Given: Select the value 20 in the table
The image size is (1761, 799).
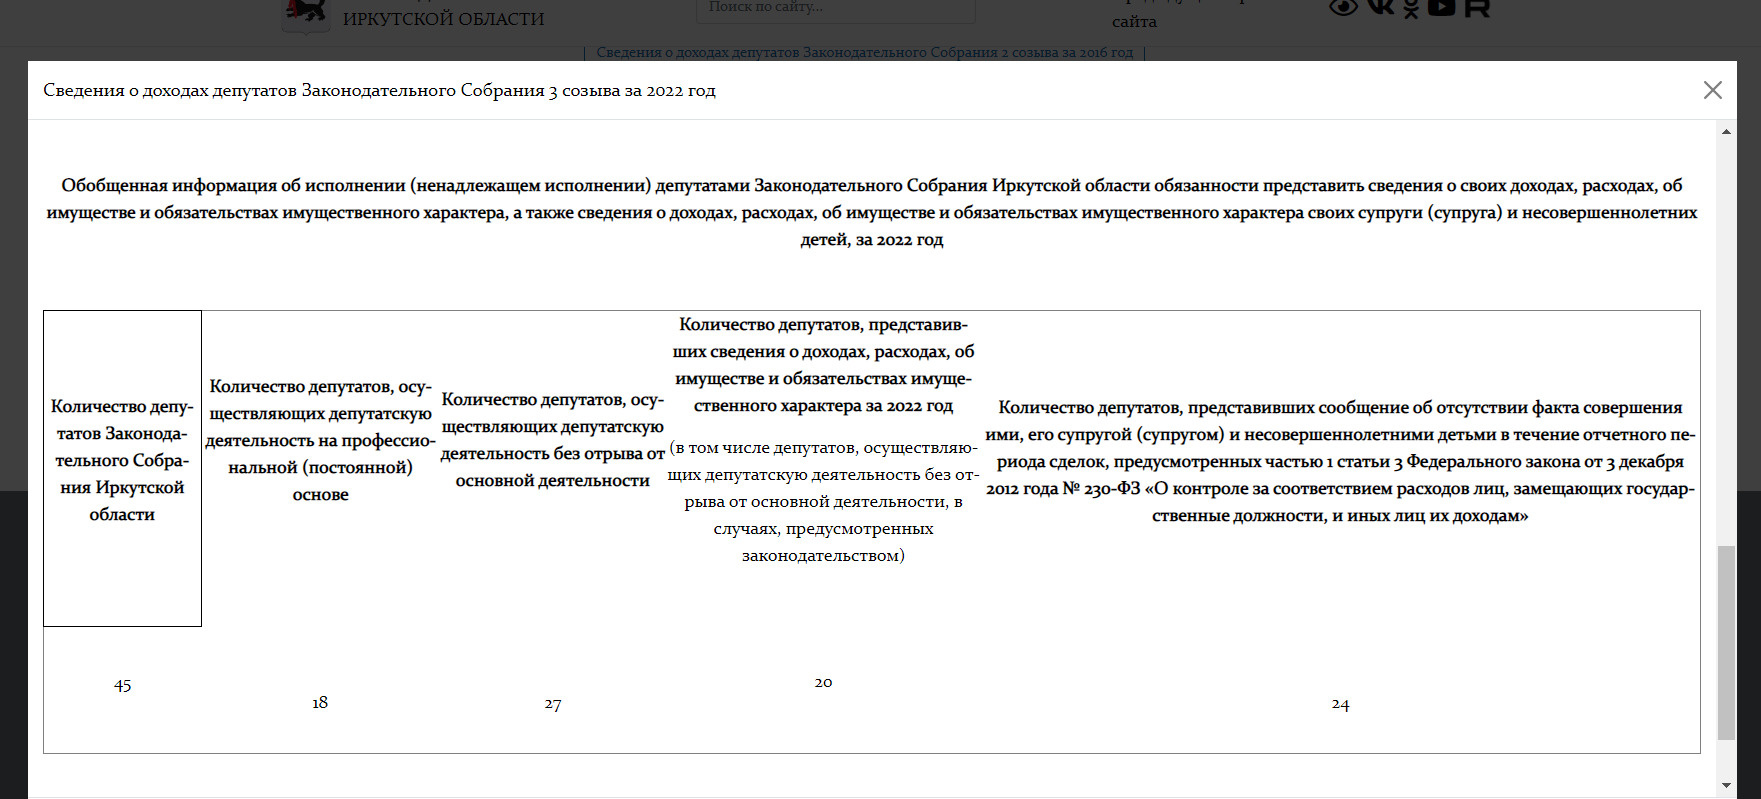Looking at the screenshot, I should tap(823, 682).
